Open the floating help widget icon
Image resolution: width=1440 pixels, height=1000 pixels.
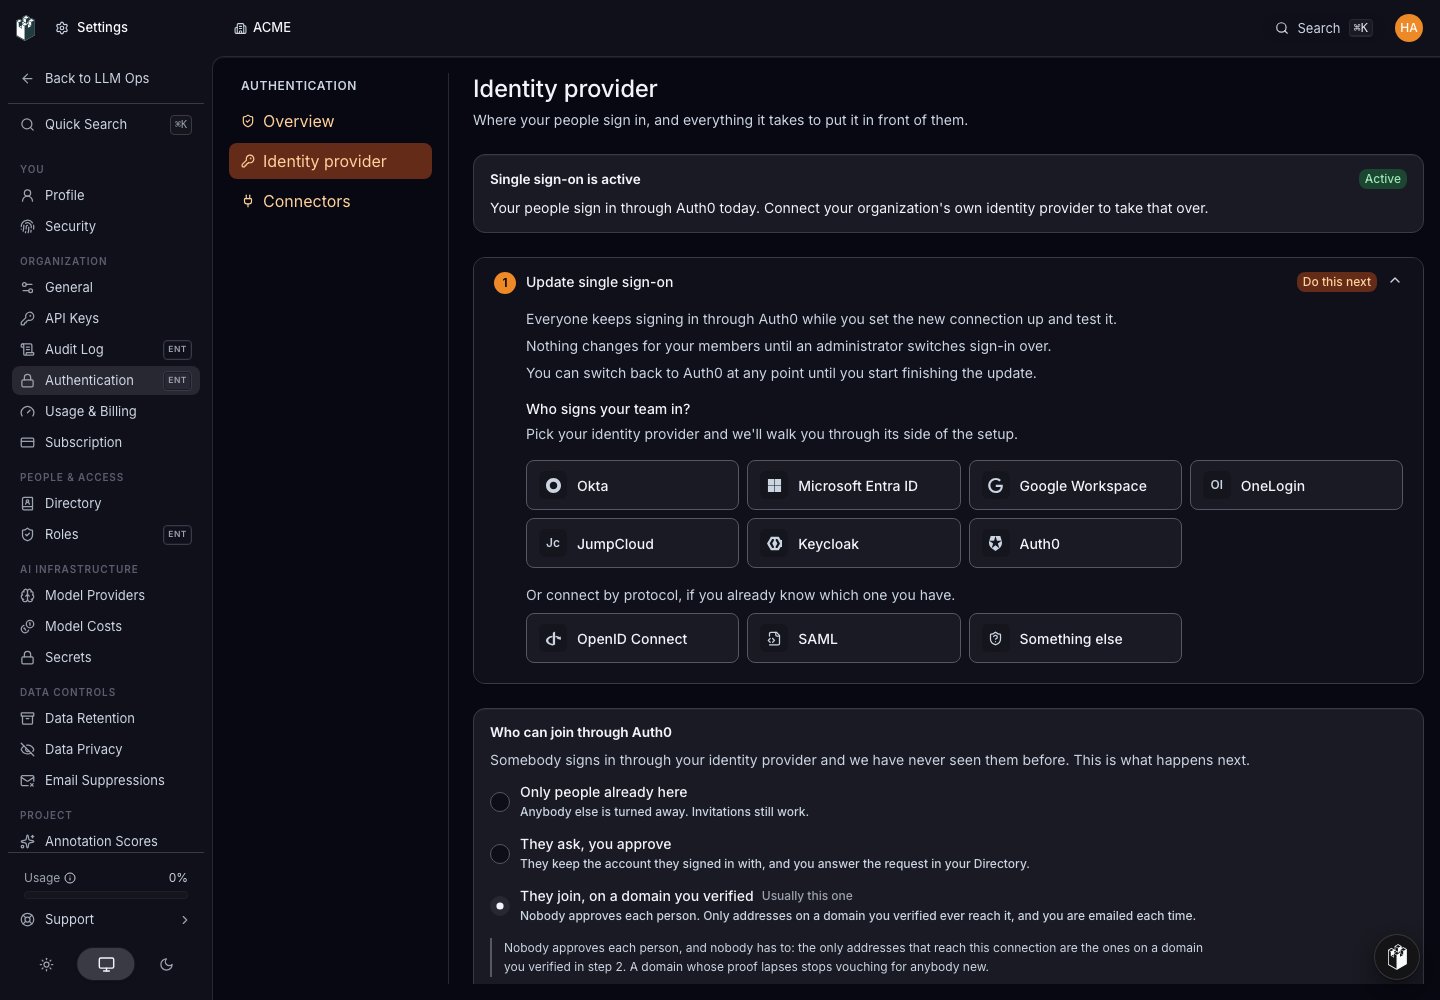1398,958
